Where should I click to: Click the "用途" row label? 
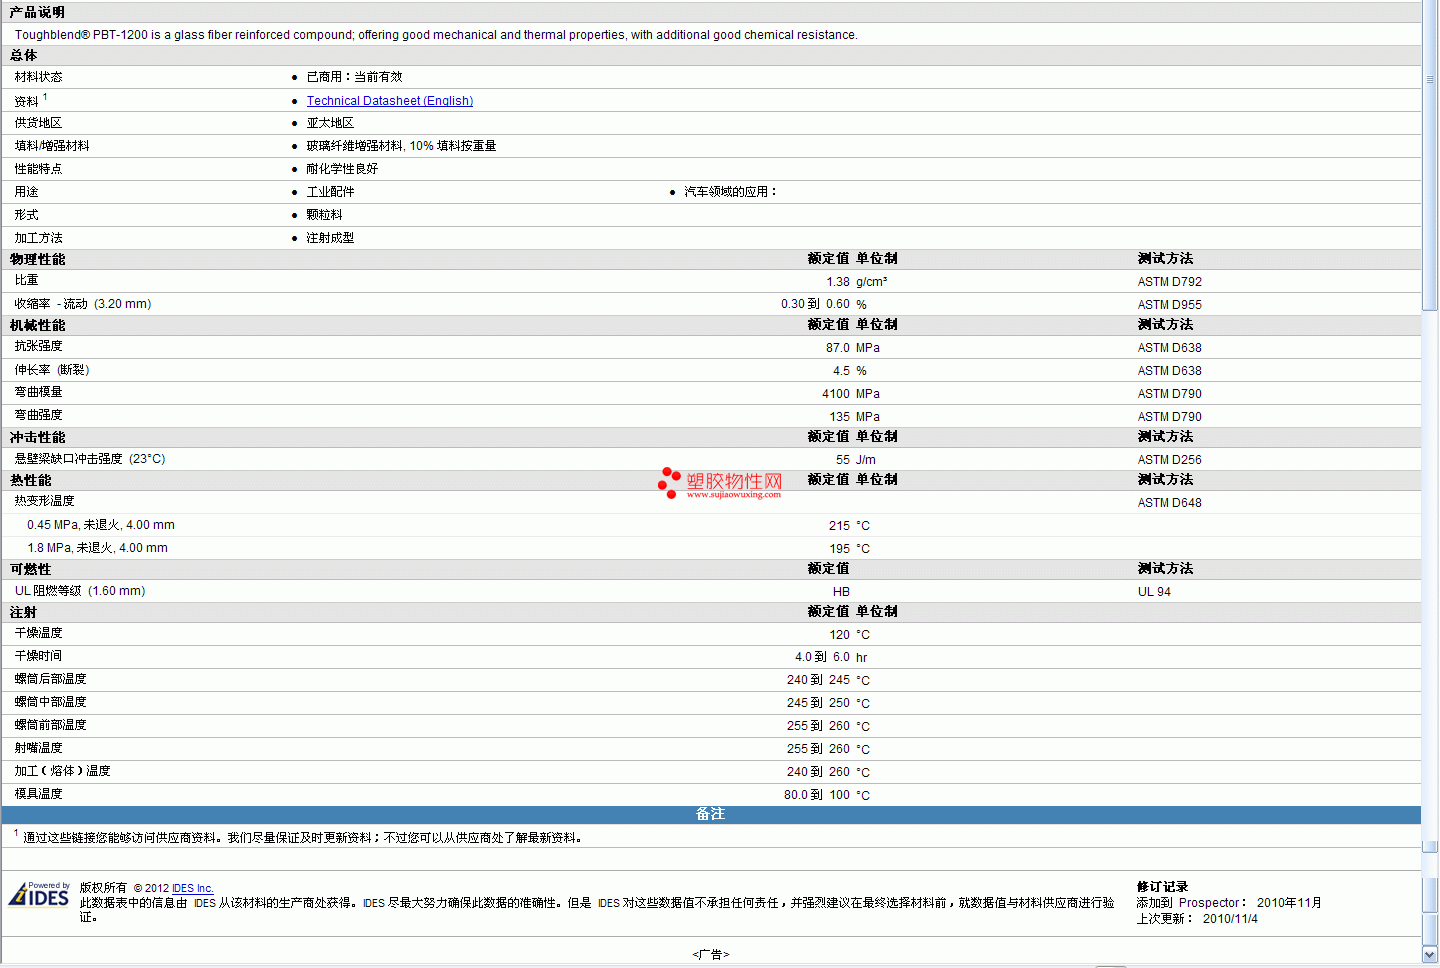27,192
